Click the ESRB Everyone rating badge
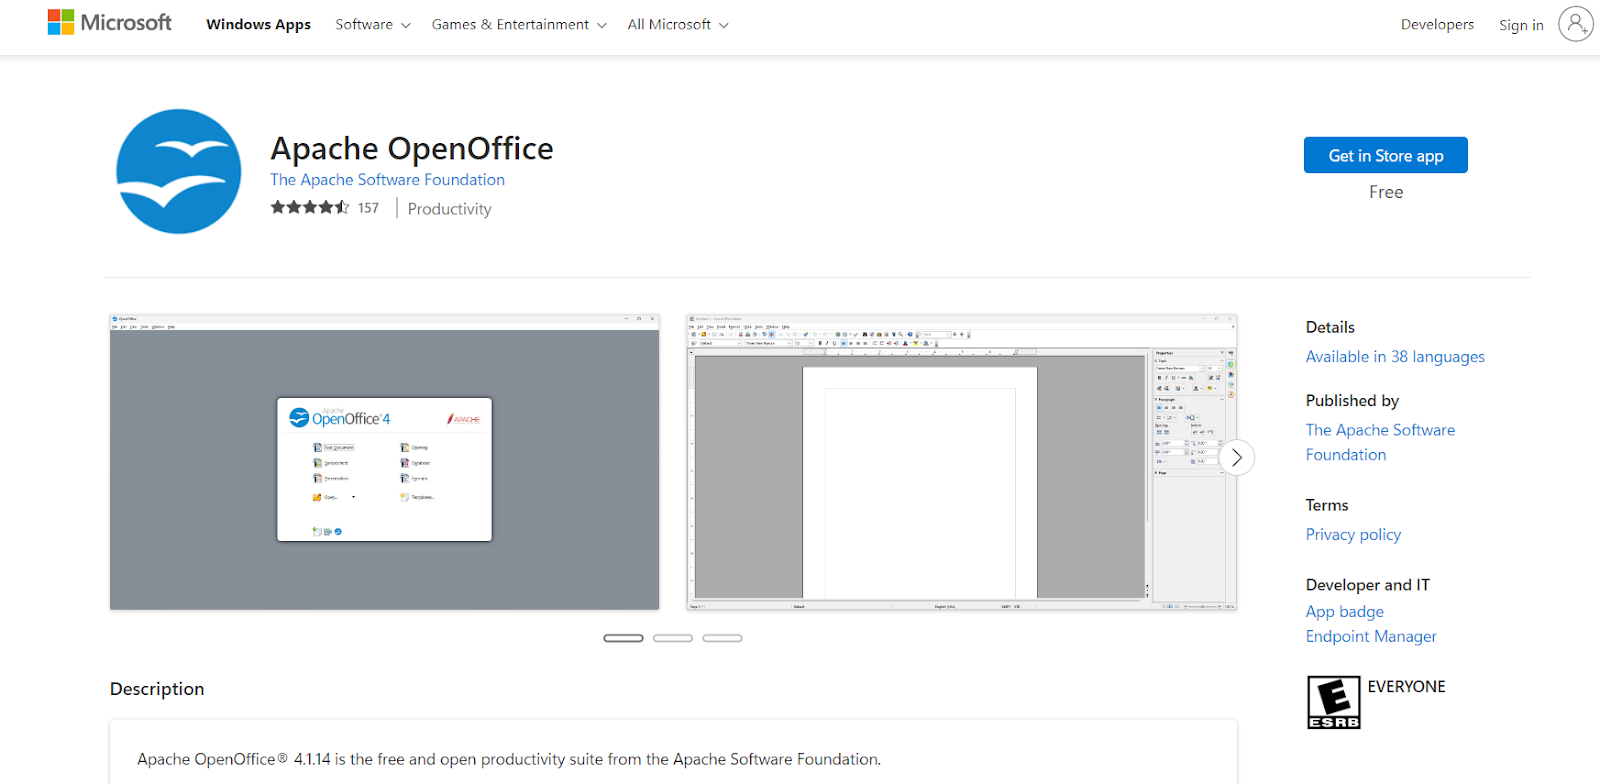Viewport: 1600px width, 784px height. coord(1334,702)
